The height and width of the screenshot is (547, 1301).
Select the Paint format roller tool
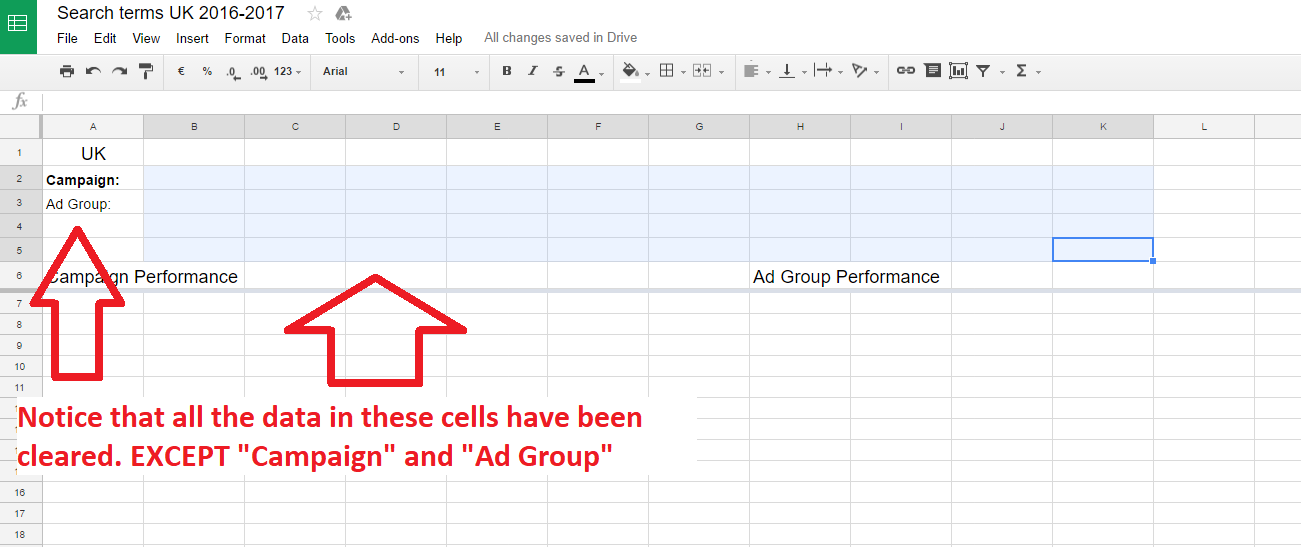(146, 71)
